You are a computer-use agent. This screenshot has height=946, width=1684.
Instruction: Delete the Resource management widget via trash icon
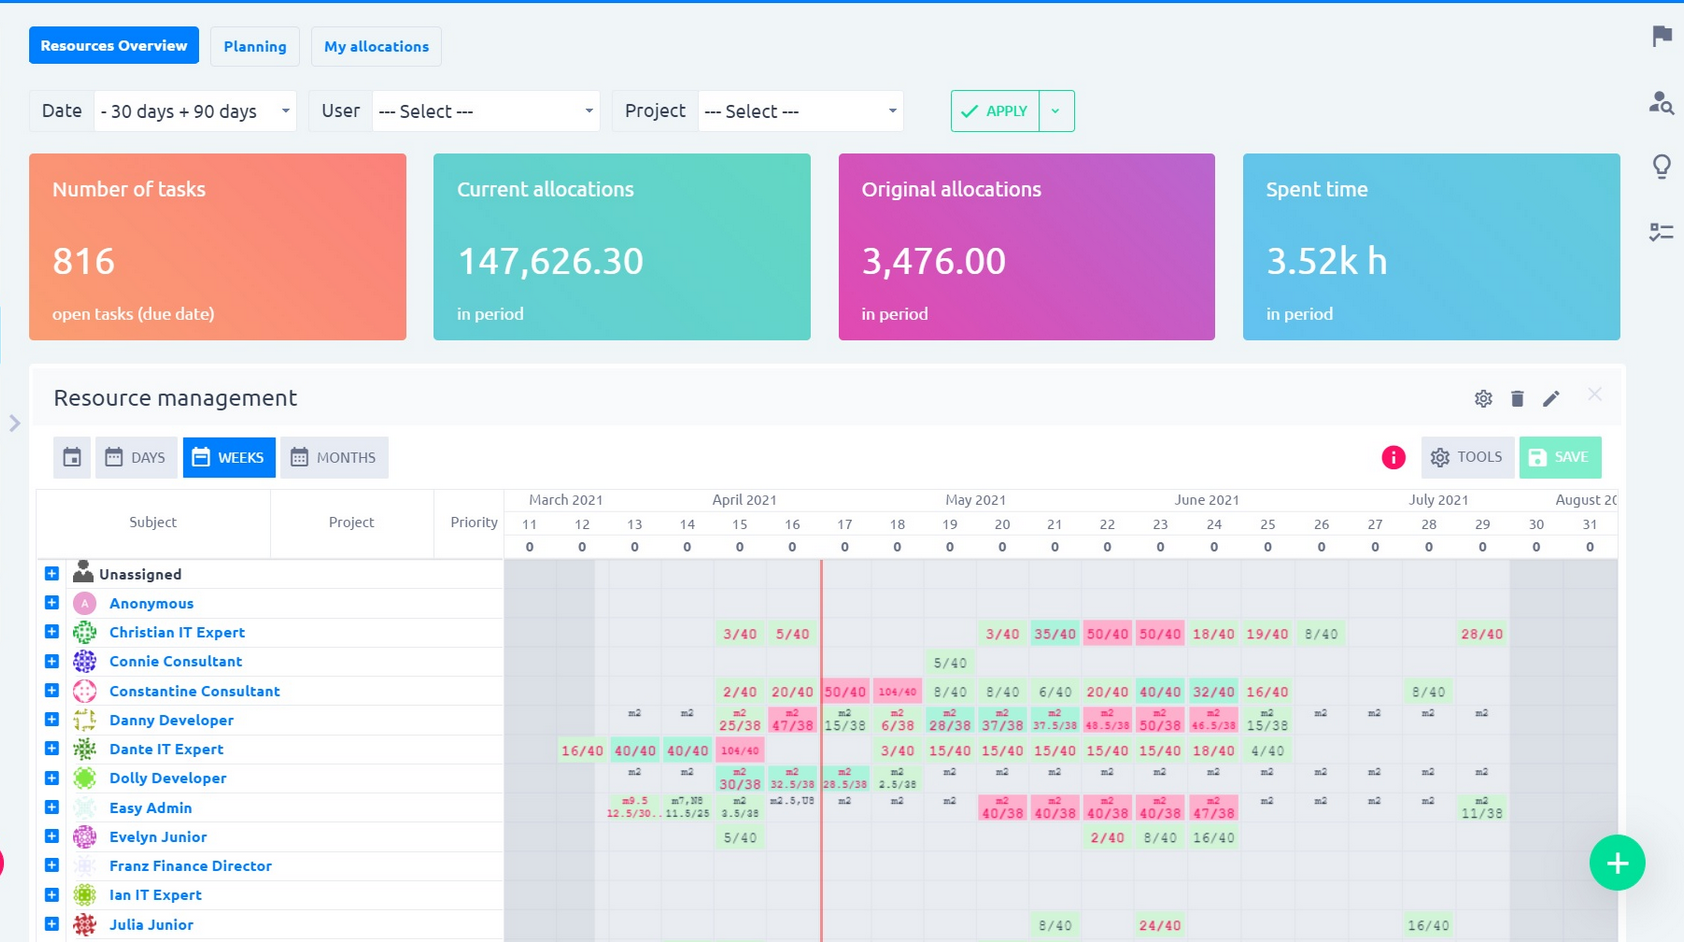pos(1517,399)
